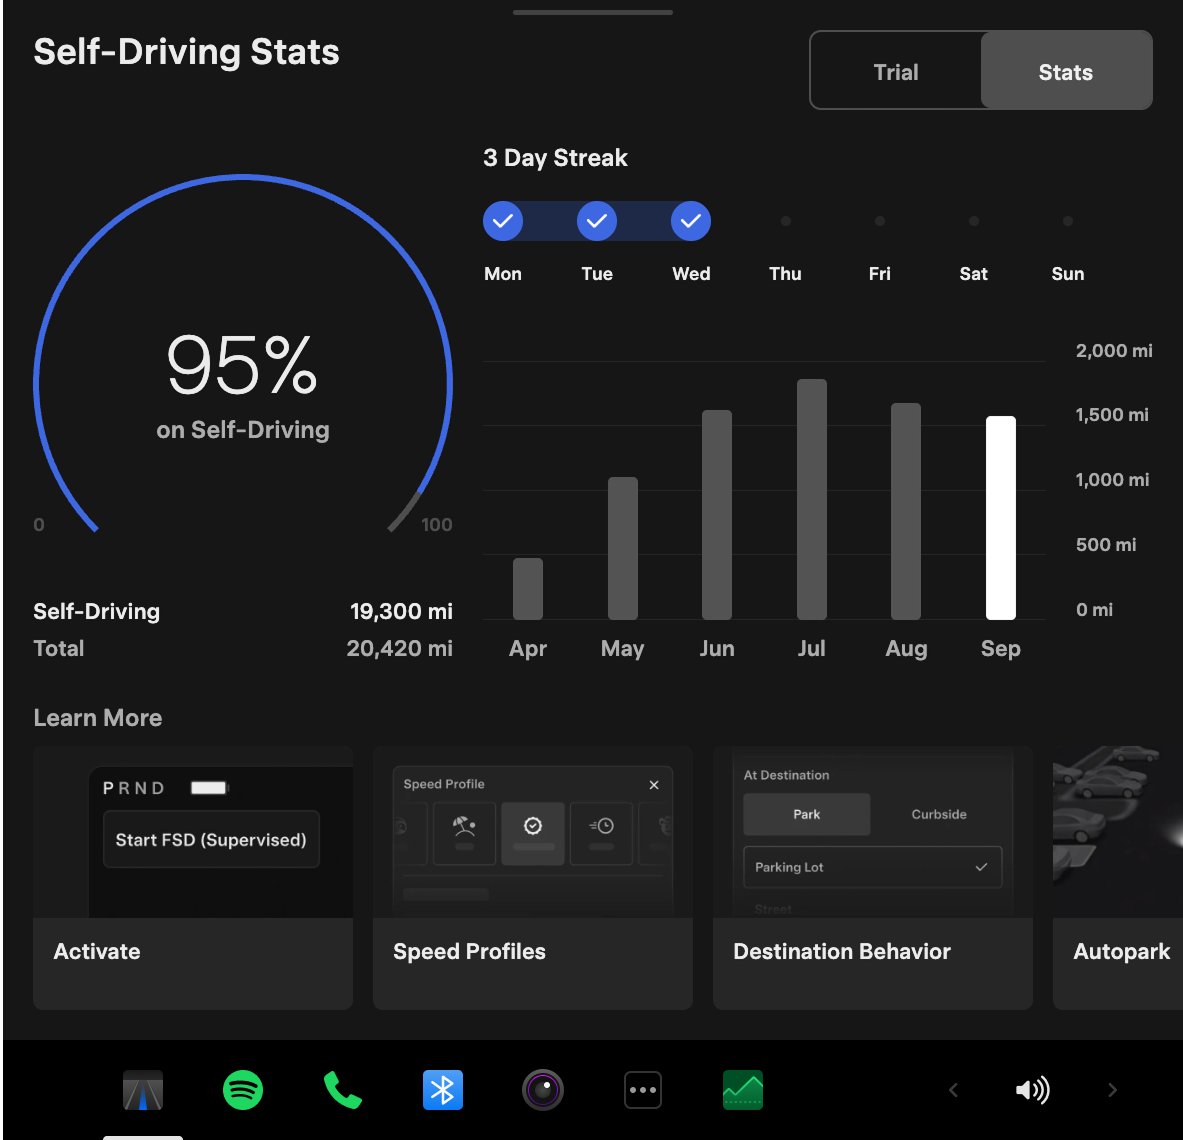Select Curbside destination behavior
The width and height of the screenshot is (1183, 1140).
[x=938, y=814]
